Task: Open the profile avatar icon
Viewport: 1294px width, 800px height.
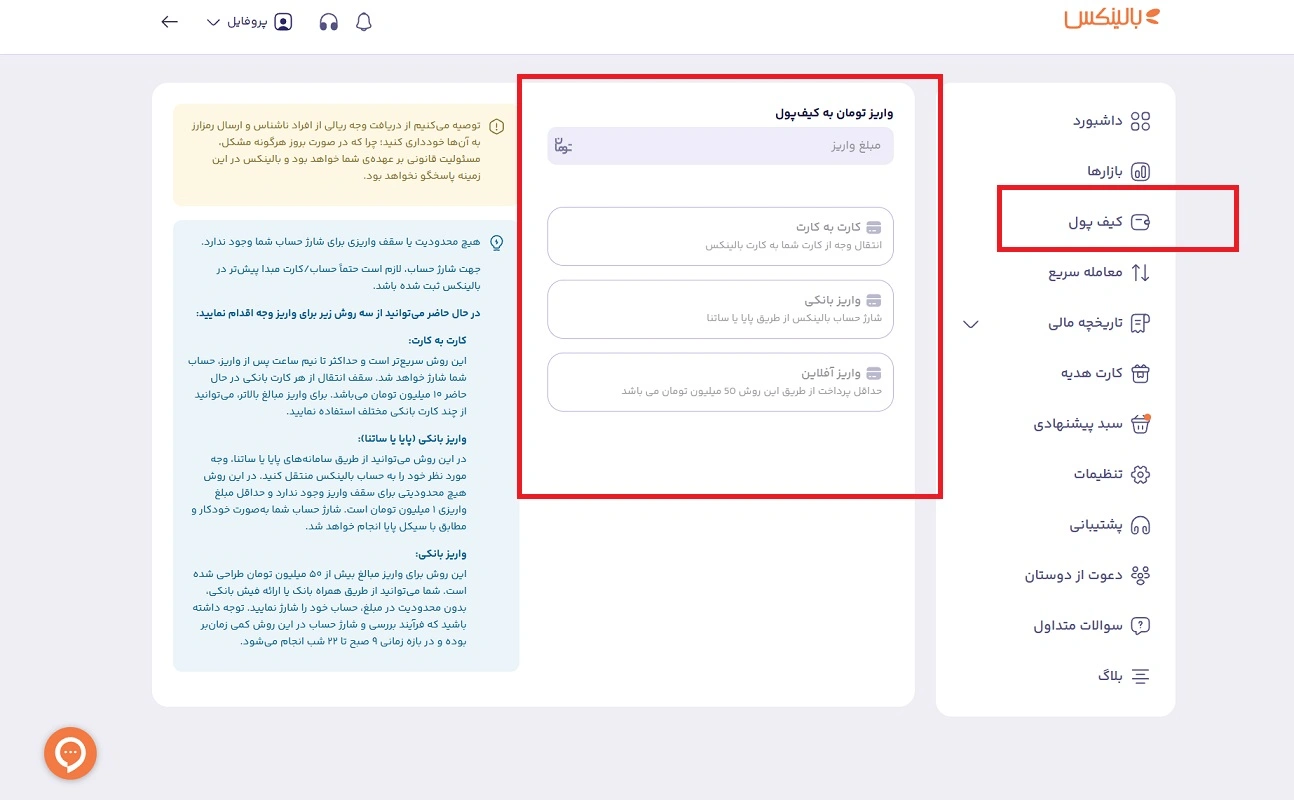Action: pos(284,22)
